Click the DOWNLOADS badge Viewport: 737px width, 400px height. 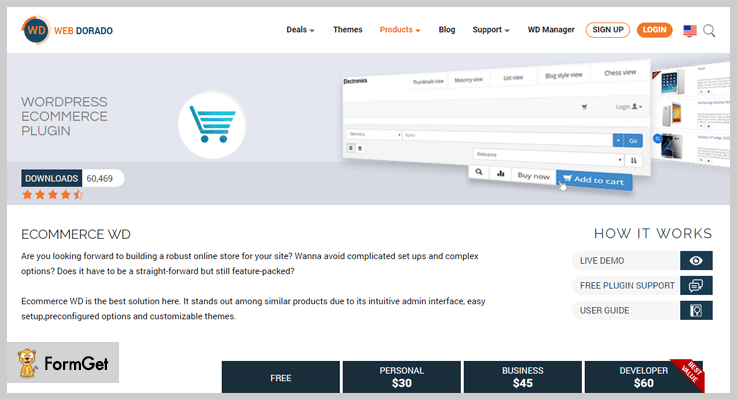click(x=52, y=179)
